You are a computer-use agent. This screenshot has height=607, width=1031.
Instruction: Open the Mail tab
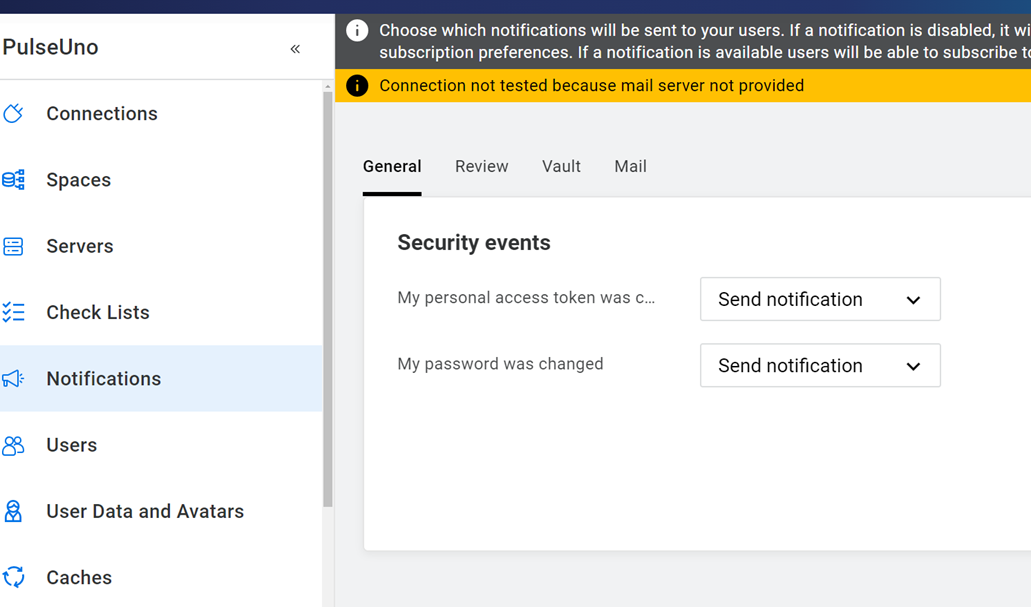[630, 167]
